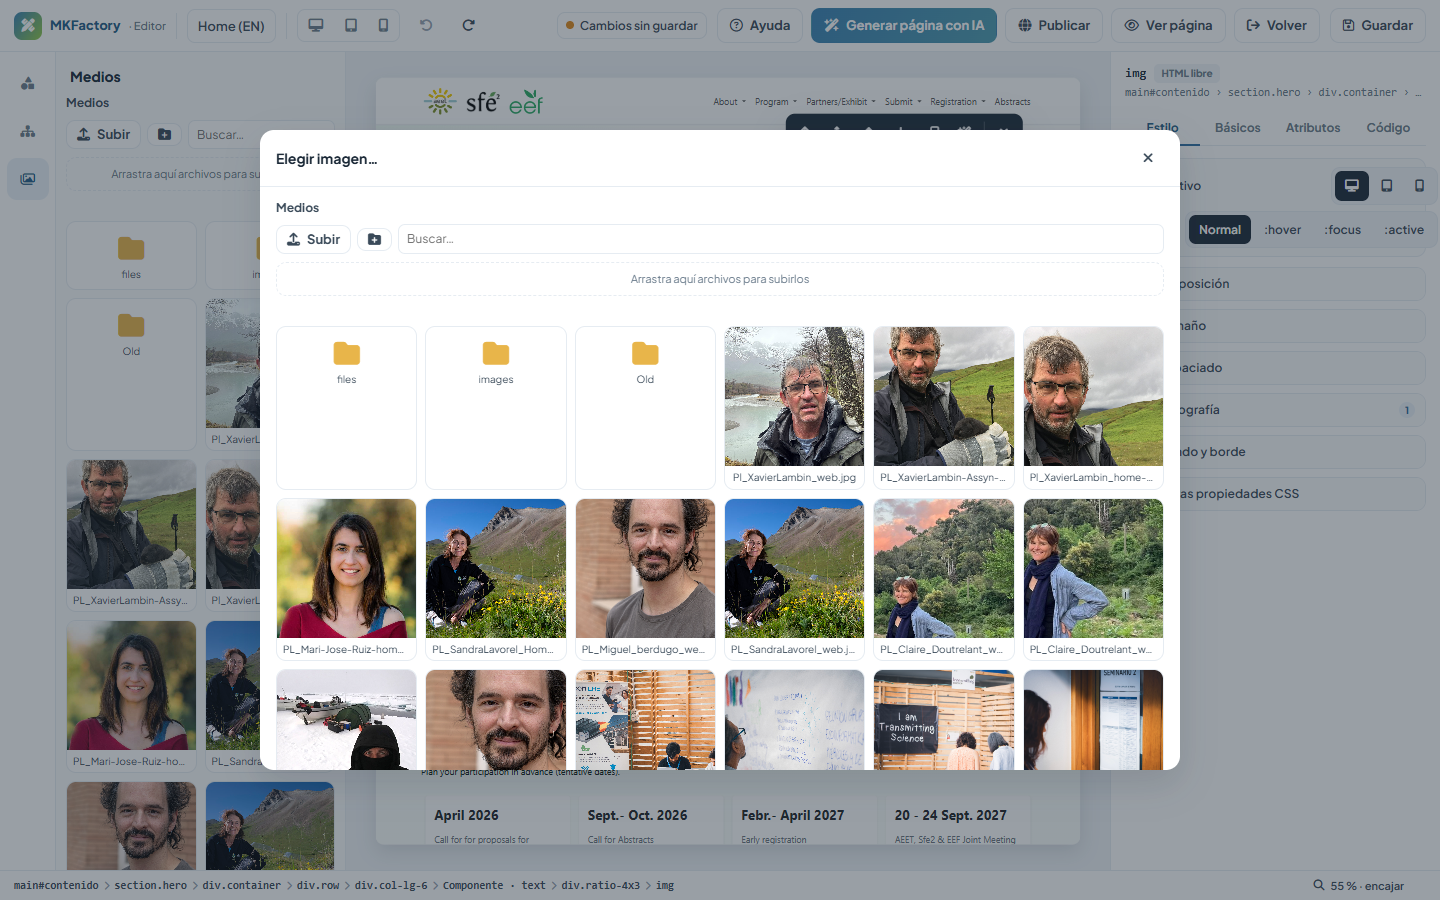This screenshot has height=900, width=1440.
Task: Close the Elegir imagen dialog
Action: tap(1148, 158)
